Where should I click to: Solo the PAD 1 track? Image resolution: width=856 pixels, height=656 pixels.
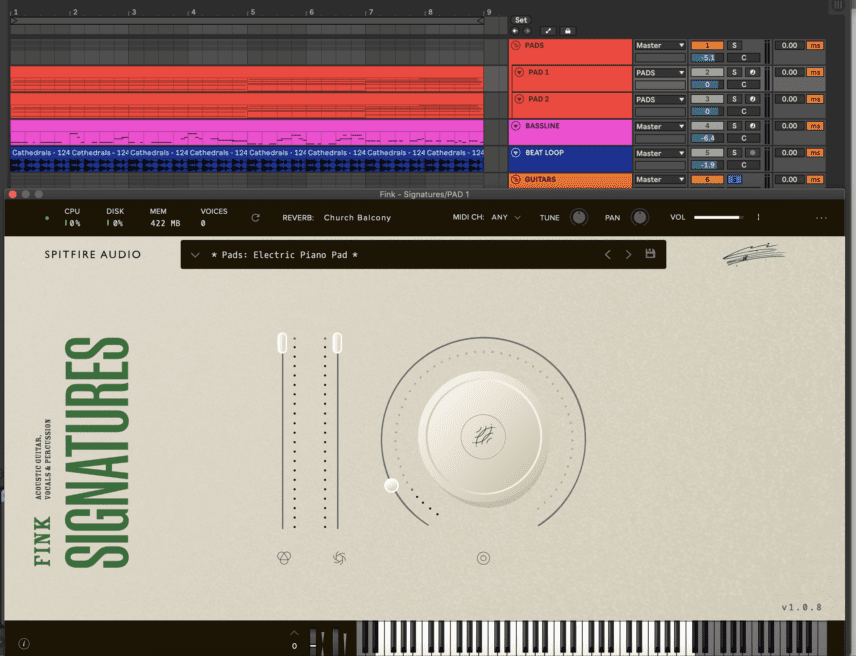(x=734, y=72)
